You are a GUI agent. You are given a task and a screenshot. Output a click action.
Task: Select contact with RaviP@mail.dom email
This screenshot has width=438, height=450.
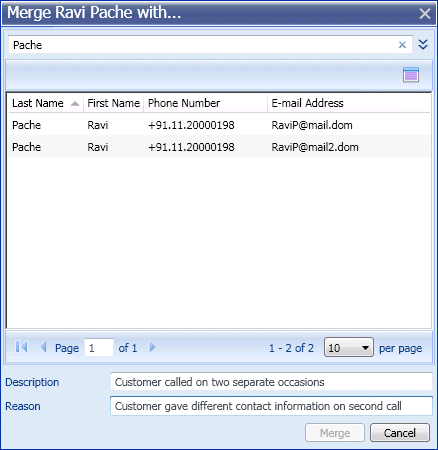coord(219,125)
